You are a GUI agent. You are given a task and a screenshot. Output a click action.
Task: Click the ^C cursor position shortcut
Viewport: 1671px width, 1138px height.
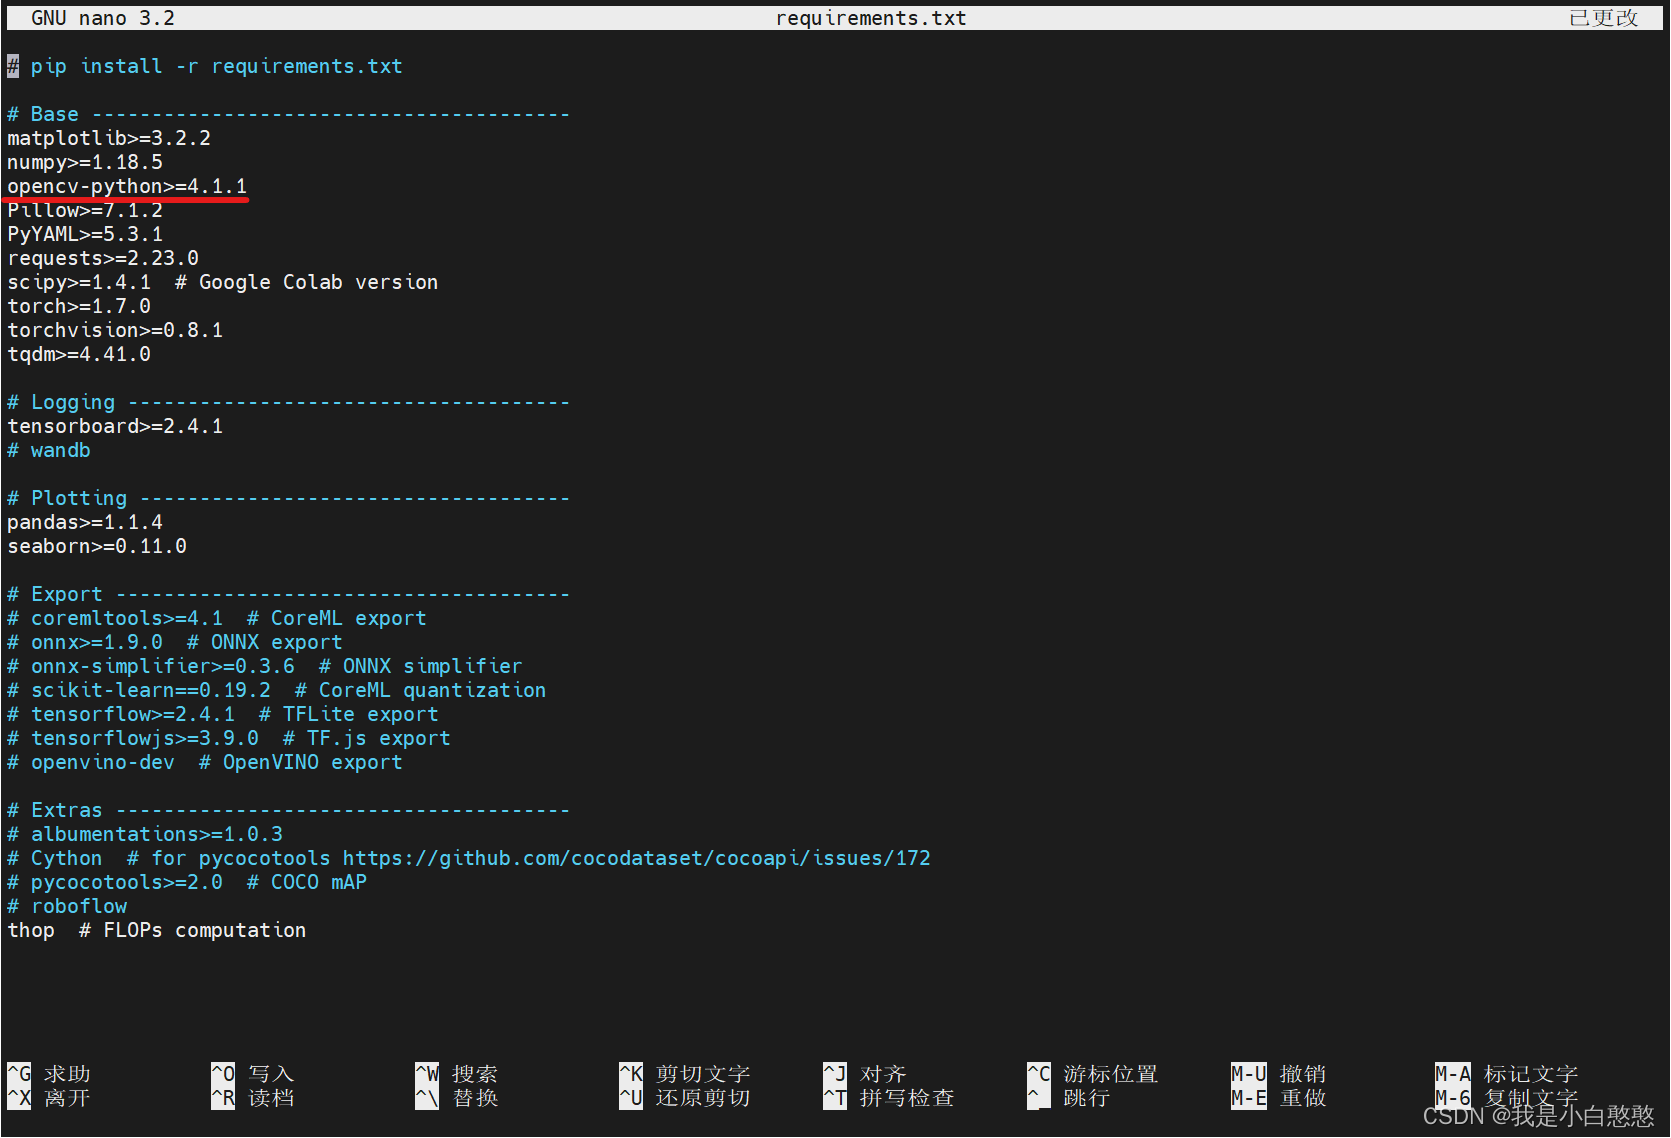[x=1093, y=1074]
